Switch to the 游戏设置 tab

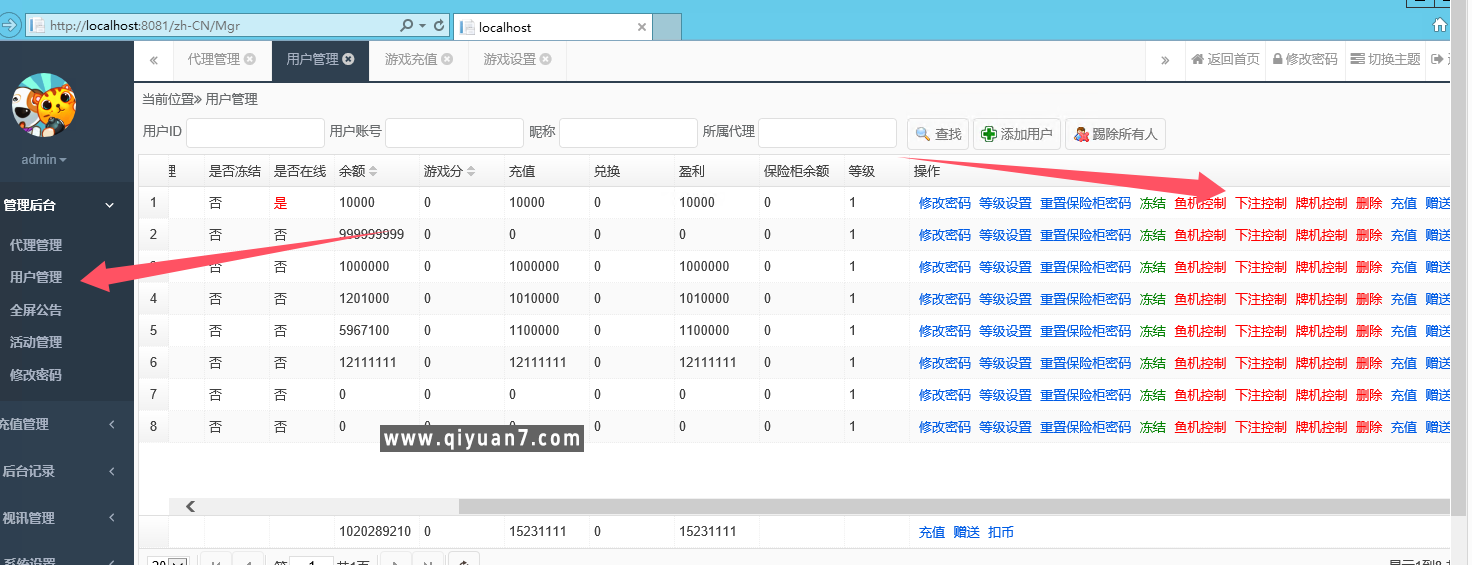click(510, 59)
